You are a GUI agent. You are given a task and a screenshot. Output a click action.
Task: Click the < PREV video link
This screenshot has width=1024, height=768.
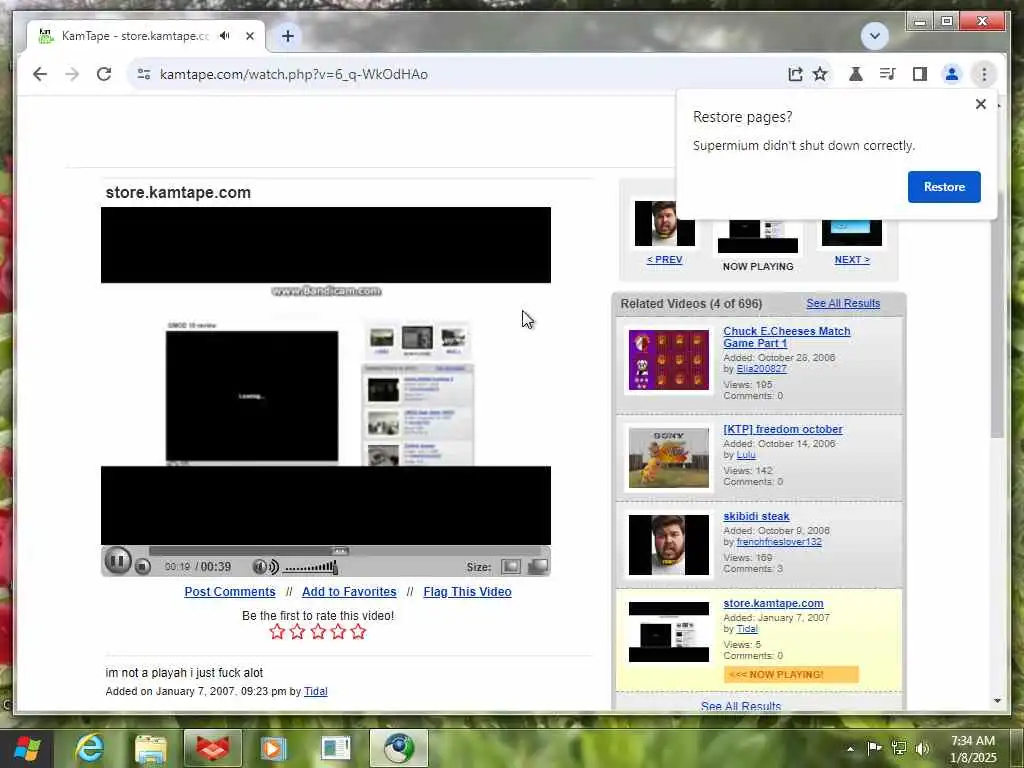664,259
